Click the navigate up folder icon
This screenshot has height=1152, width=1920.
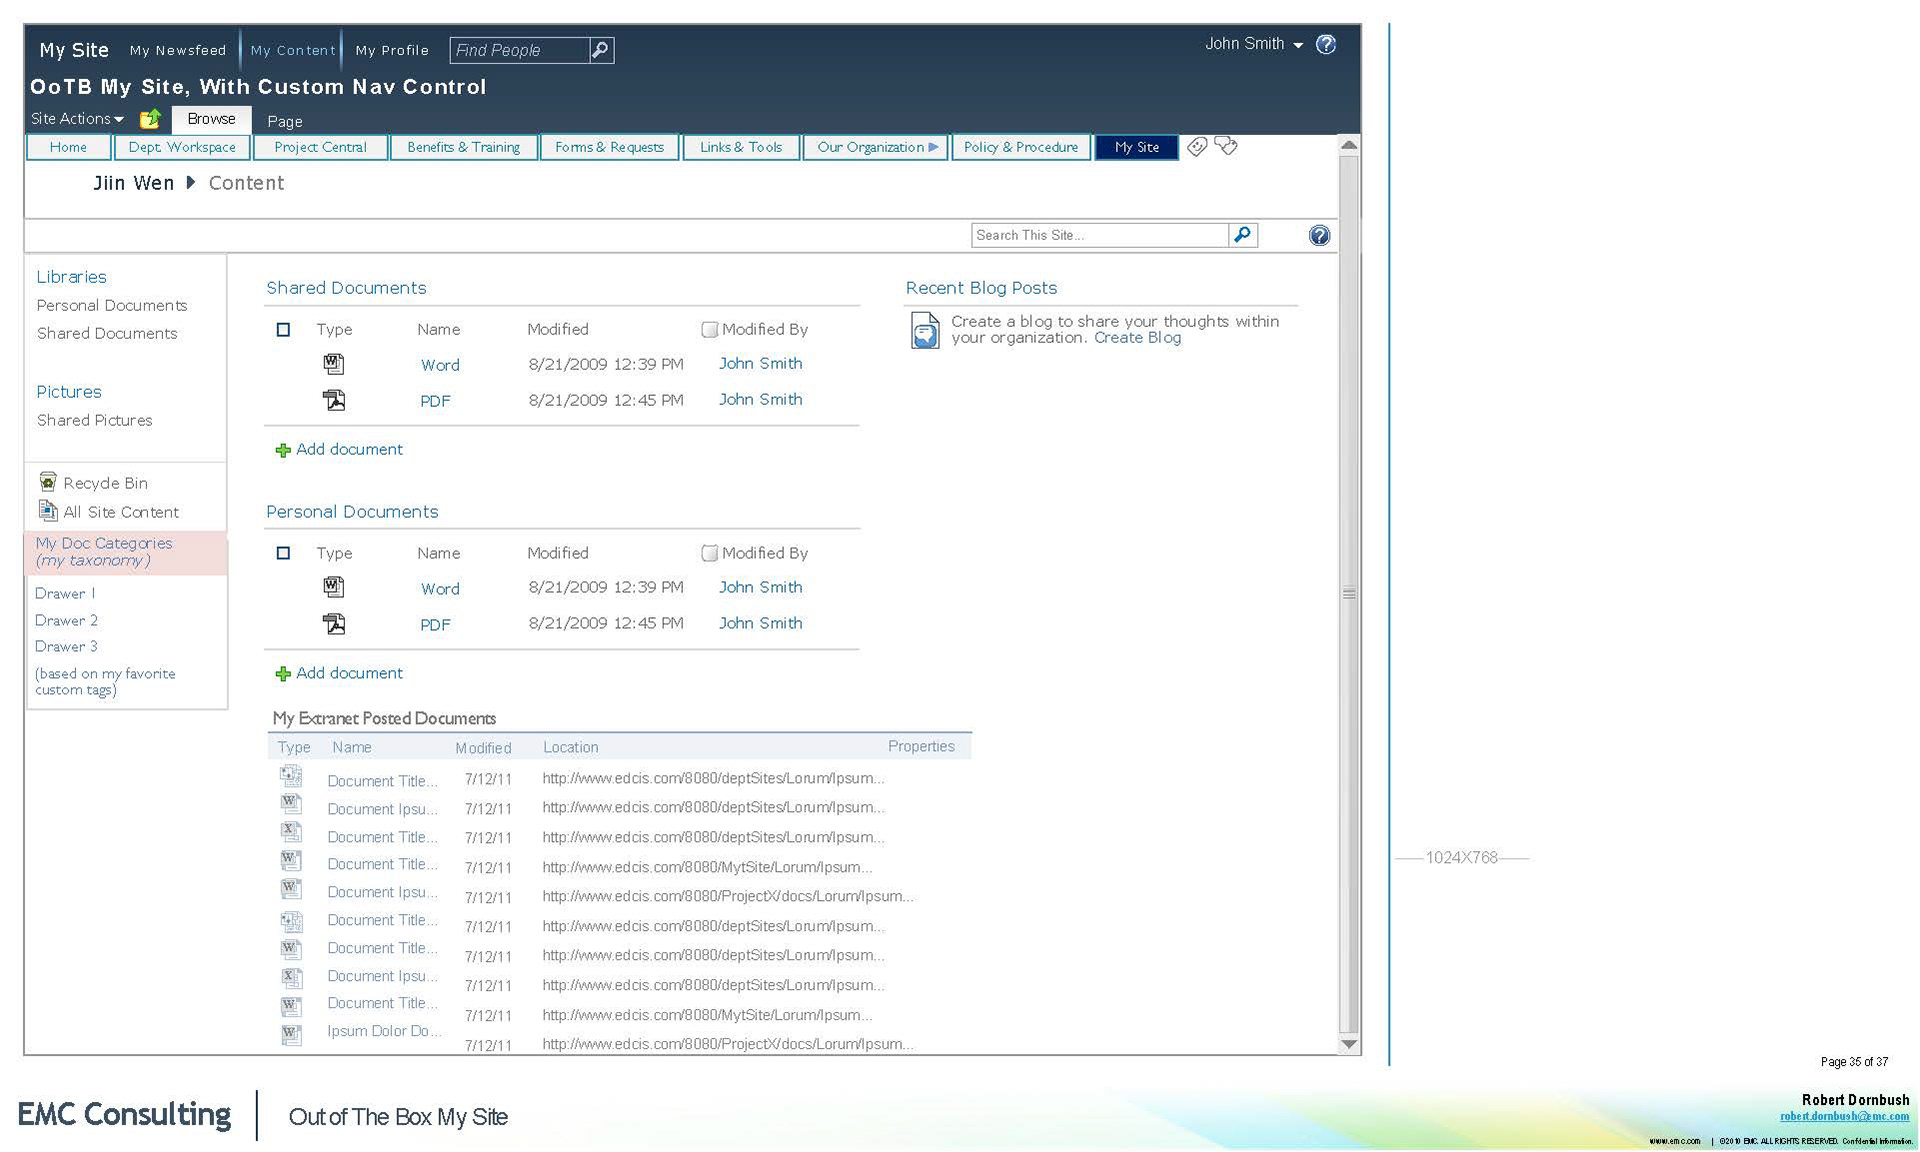click(x=150, y=119)
